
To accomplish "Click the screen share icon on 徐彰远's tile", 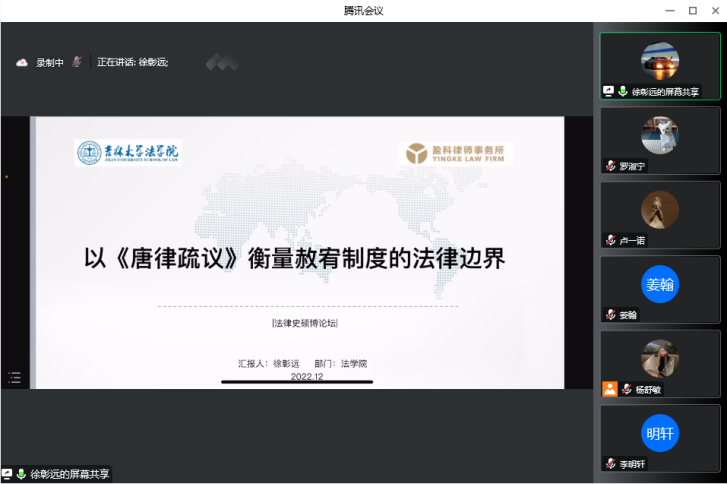I will tap(608, 91).
